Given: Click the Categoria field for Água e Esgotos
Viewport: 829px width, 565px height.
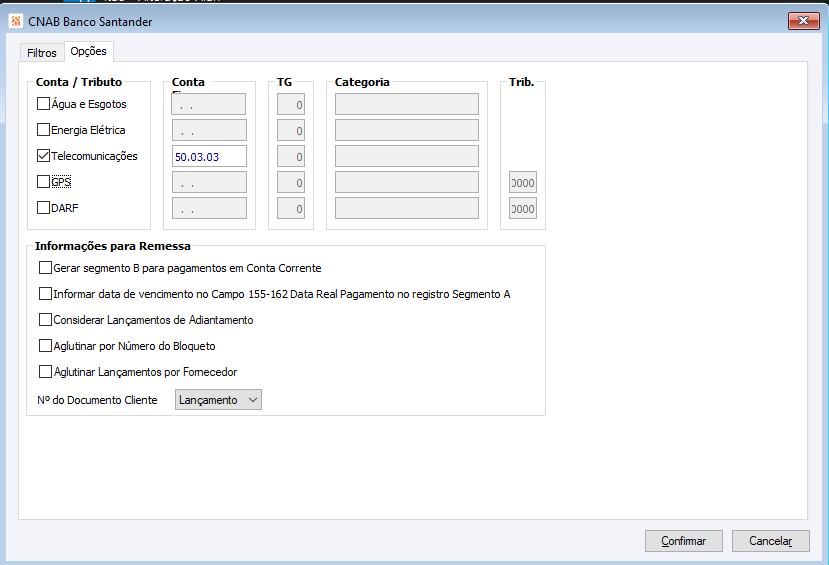Looking at the screenshot, I should pyautogui.click(x=407, y=104).
